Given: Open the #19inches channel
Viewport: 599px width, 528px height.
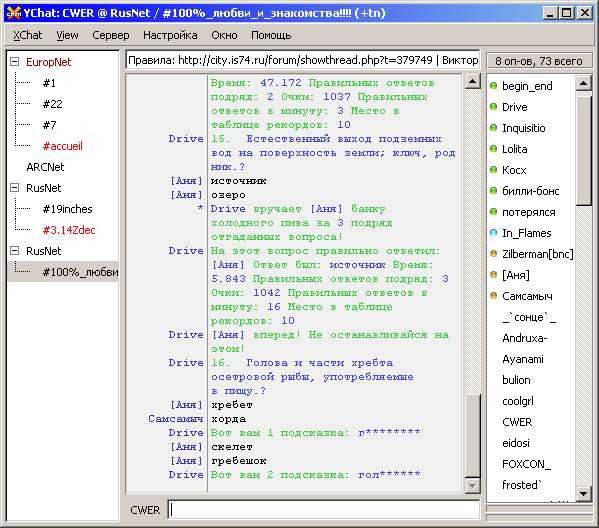Looking at the screenshot, I should click(x=68, y=209).
